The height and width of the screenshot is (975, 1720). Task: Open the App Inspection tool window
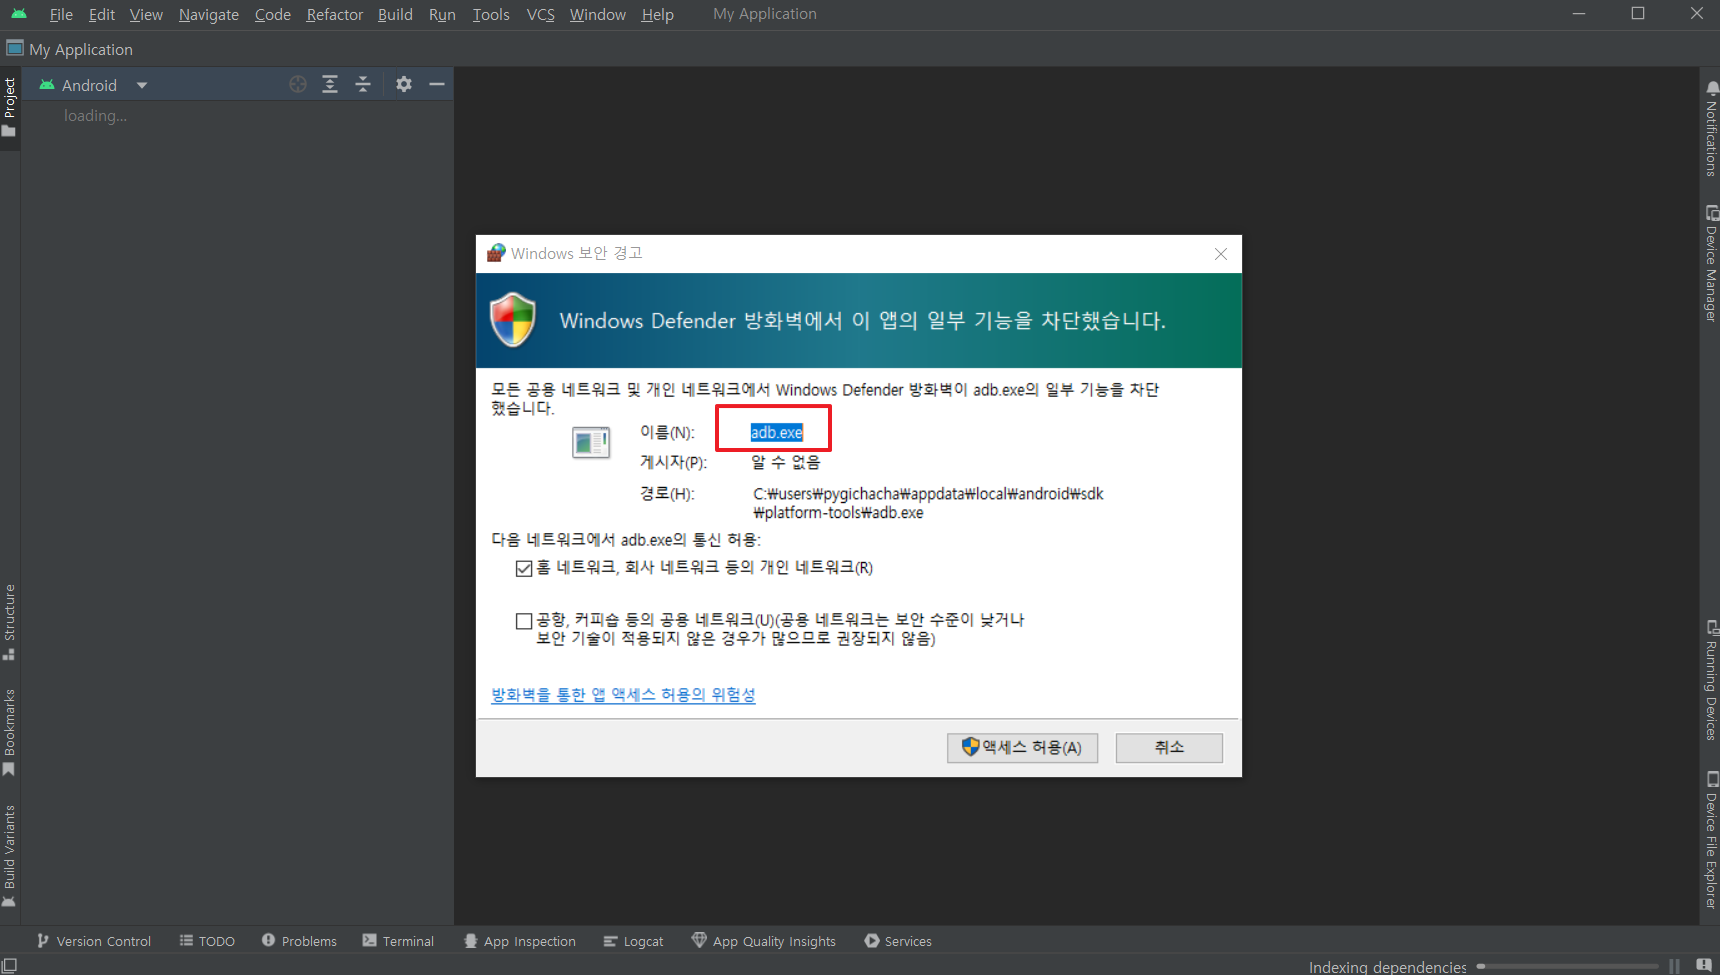pyautogui.click(x=520, y=941)
